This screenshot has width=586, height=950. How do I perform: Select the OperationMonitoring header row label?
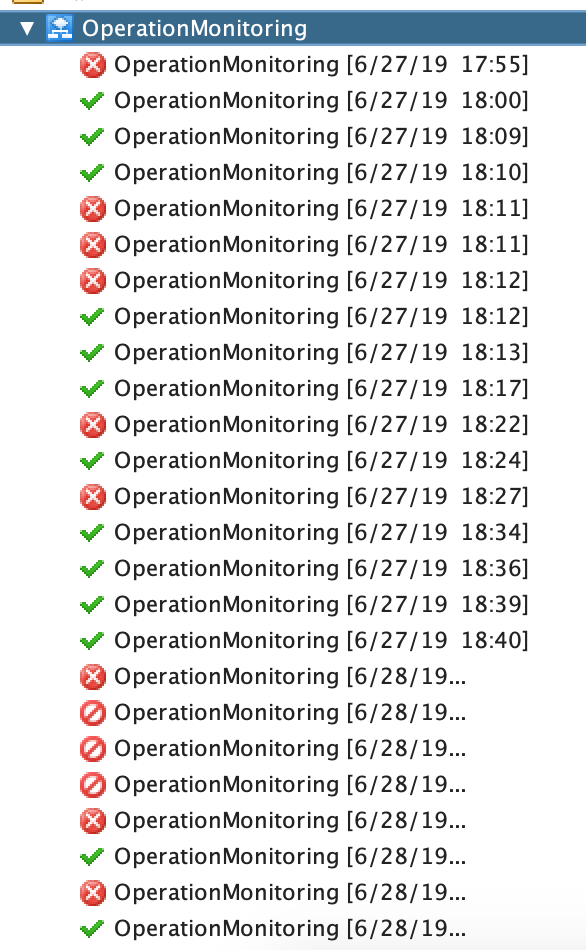point(195,28)
